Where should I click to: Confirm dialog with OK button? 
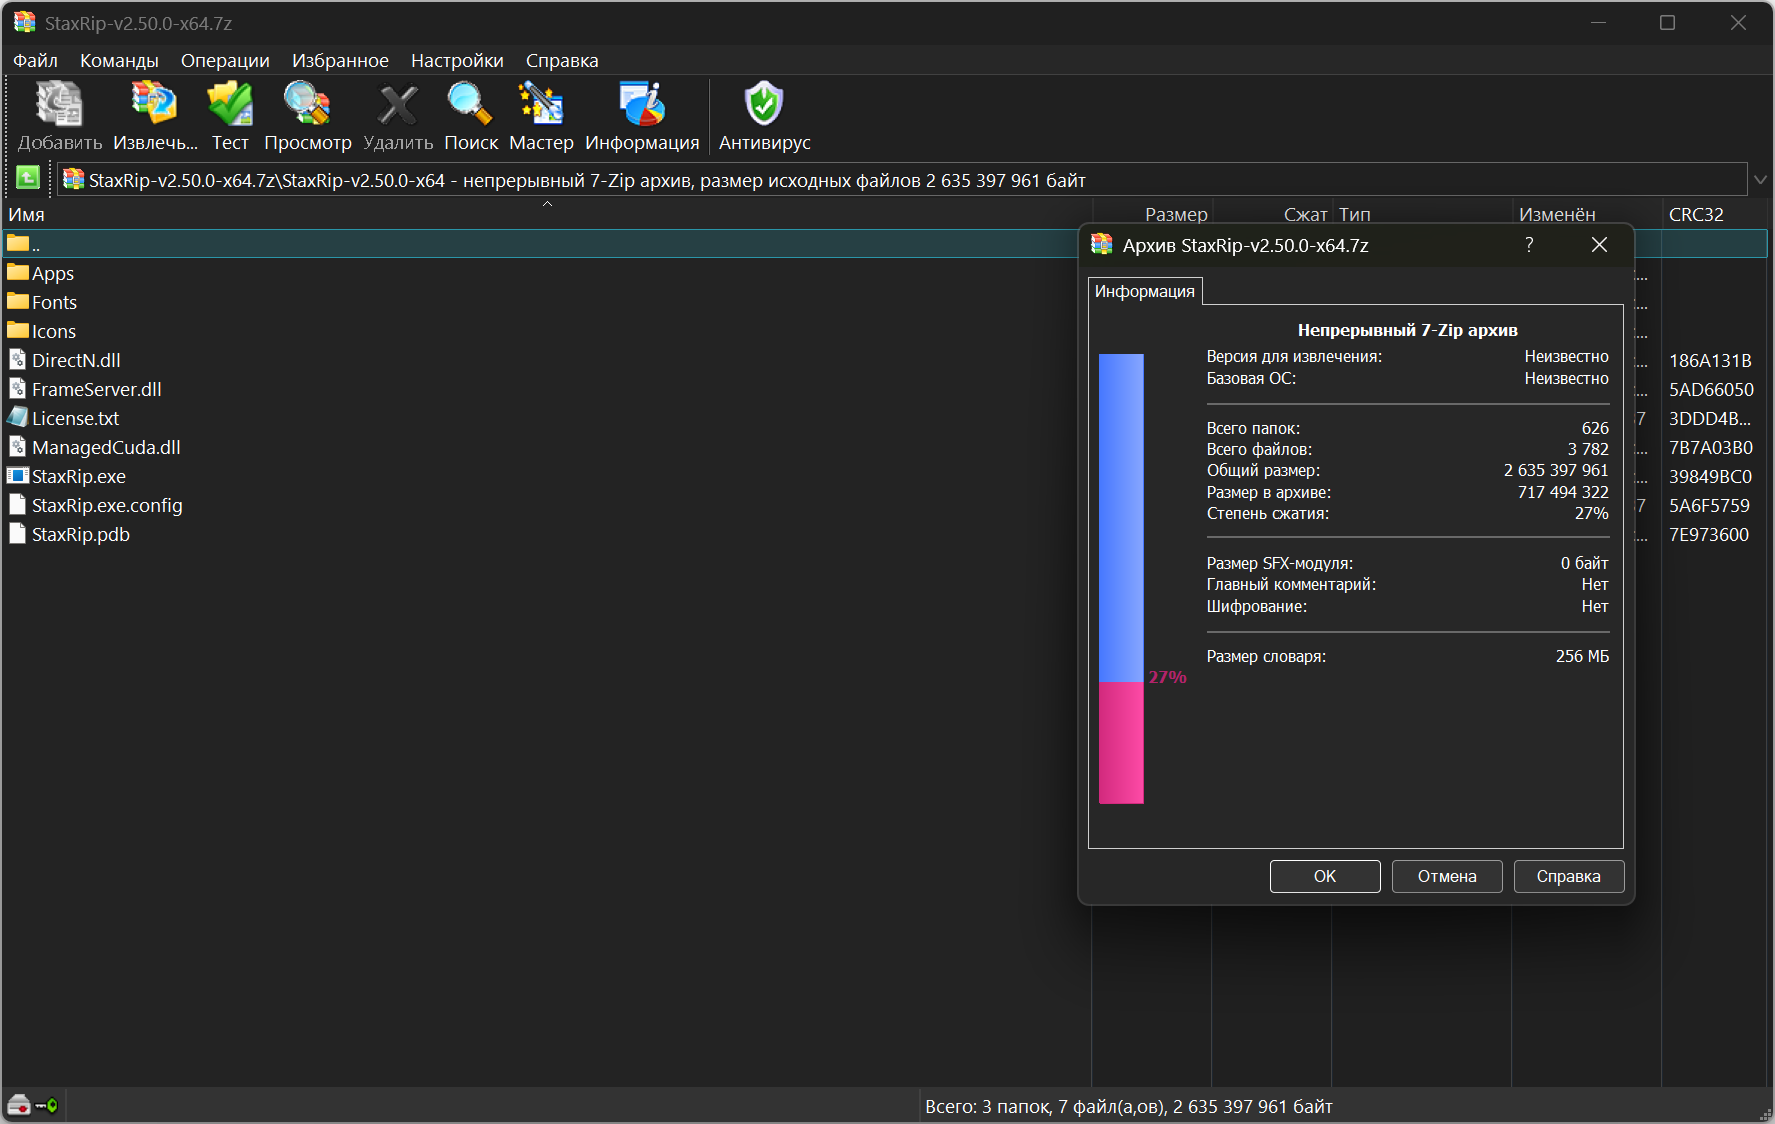1325,876
